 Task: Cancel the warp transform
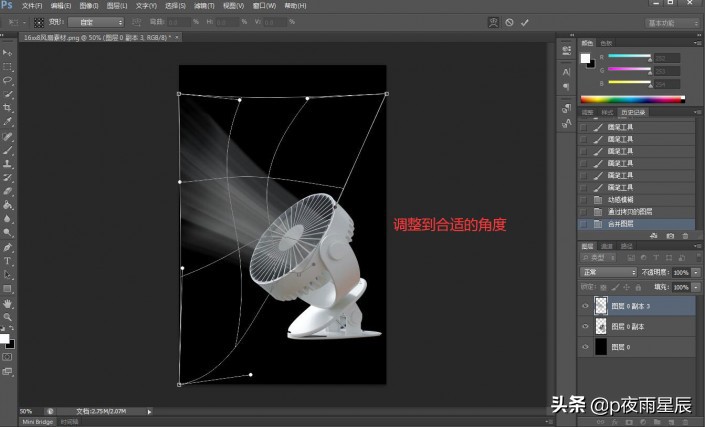pyautogui.click(x=509, y=22)
